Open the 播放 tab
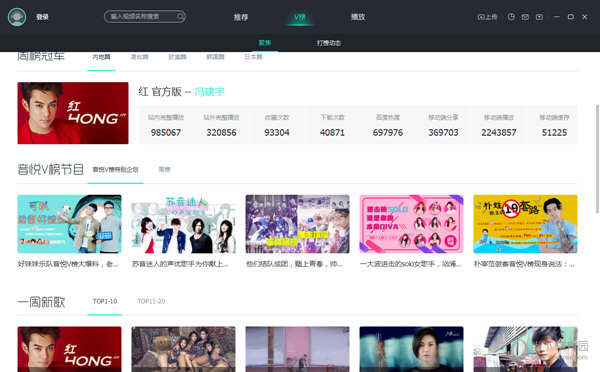Viewport: 600px width, 372px height. (358, 17)
